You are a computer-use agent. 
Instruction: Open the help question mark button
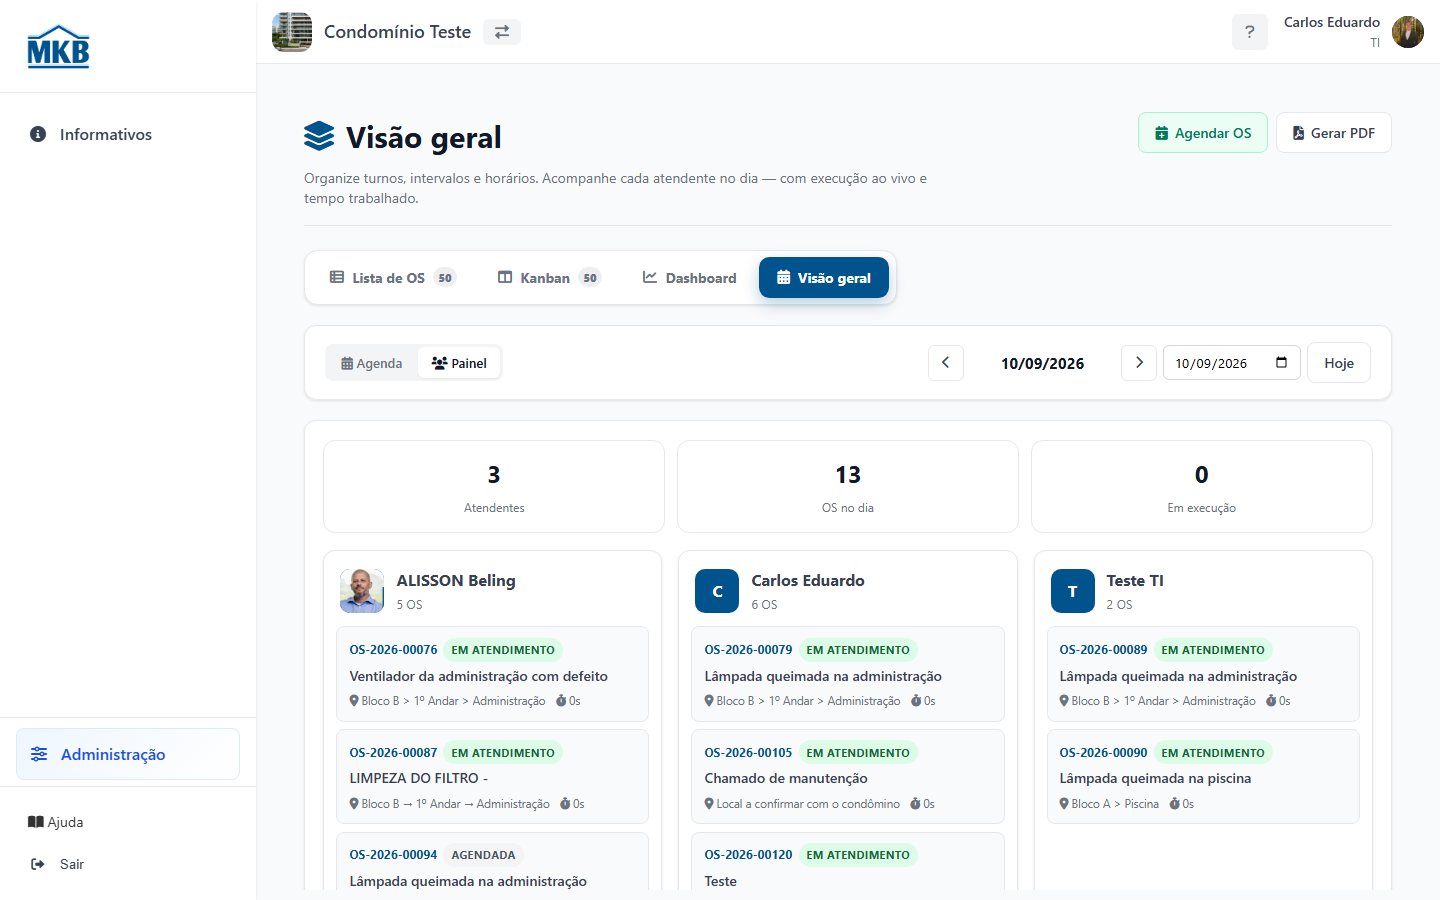pyautogui.click(x=1249, y=32)
